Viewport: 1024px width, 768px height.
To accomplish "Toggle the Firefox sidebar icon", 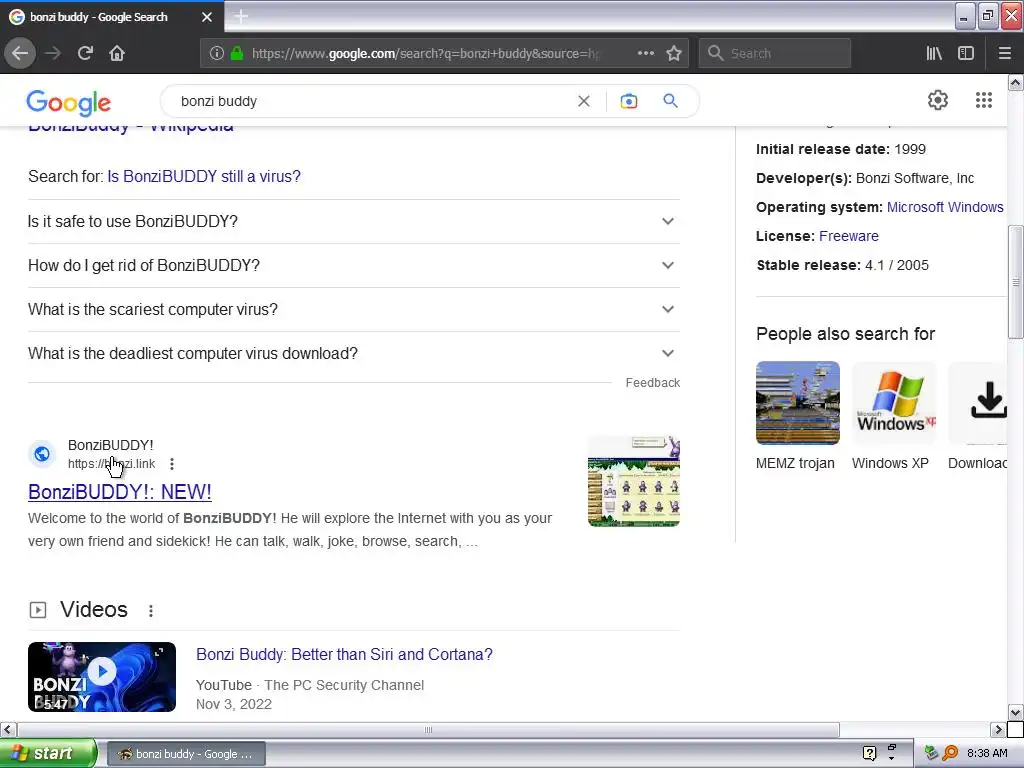I will click(966, 53).
